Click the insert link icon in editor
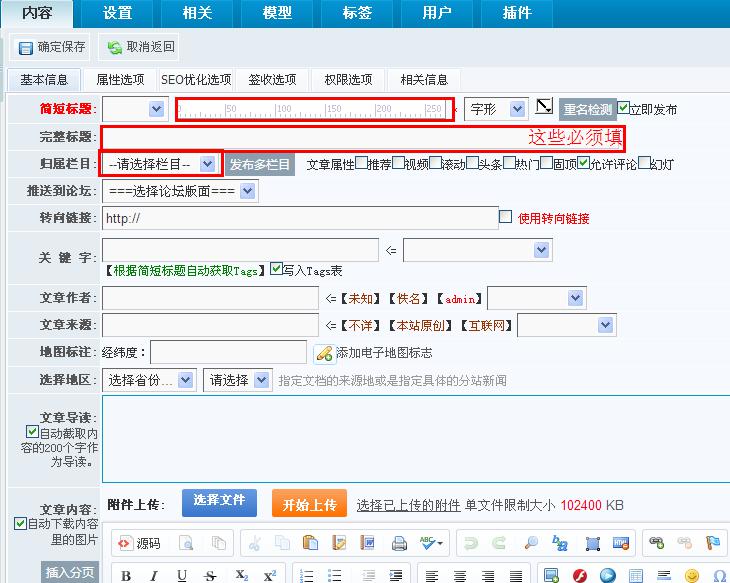This screenshot has width=730, height=583. 657,543
